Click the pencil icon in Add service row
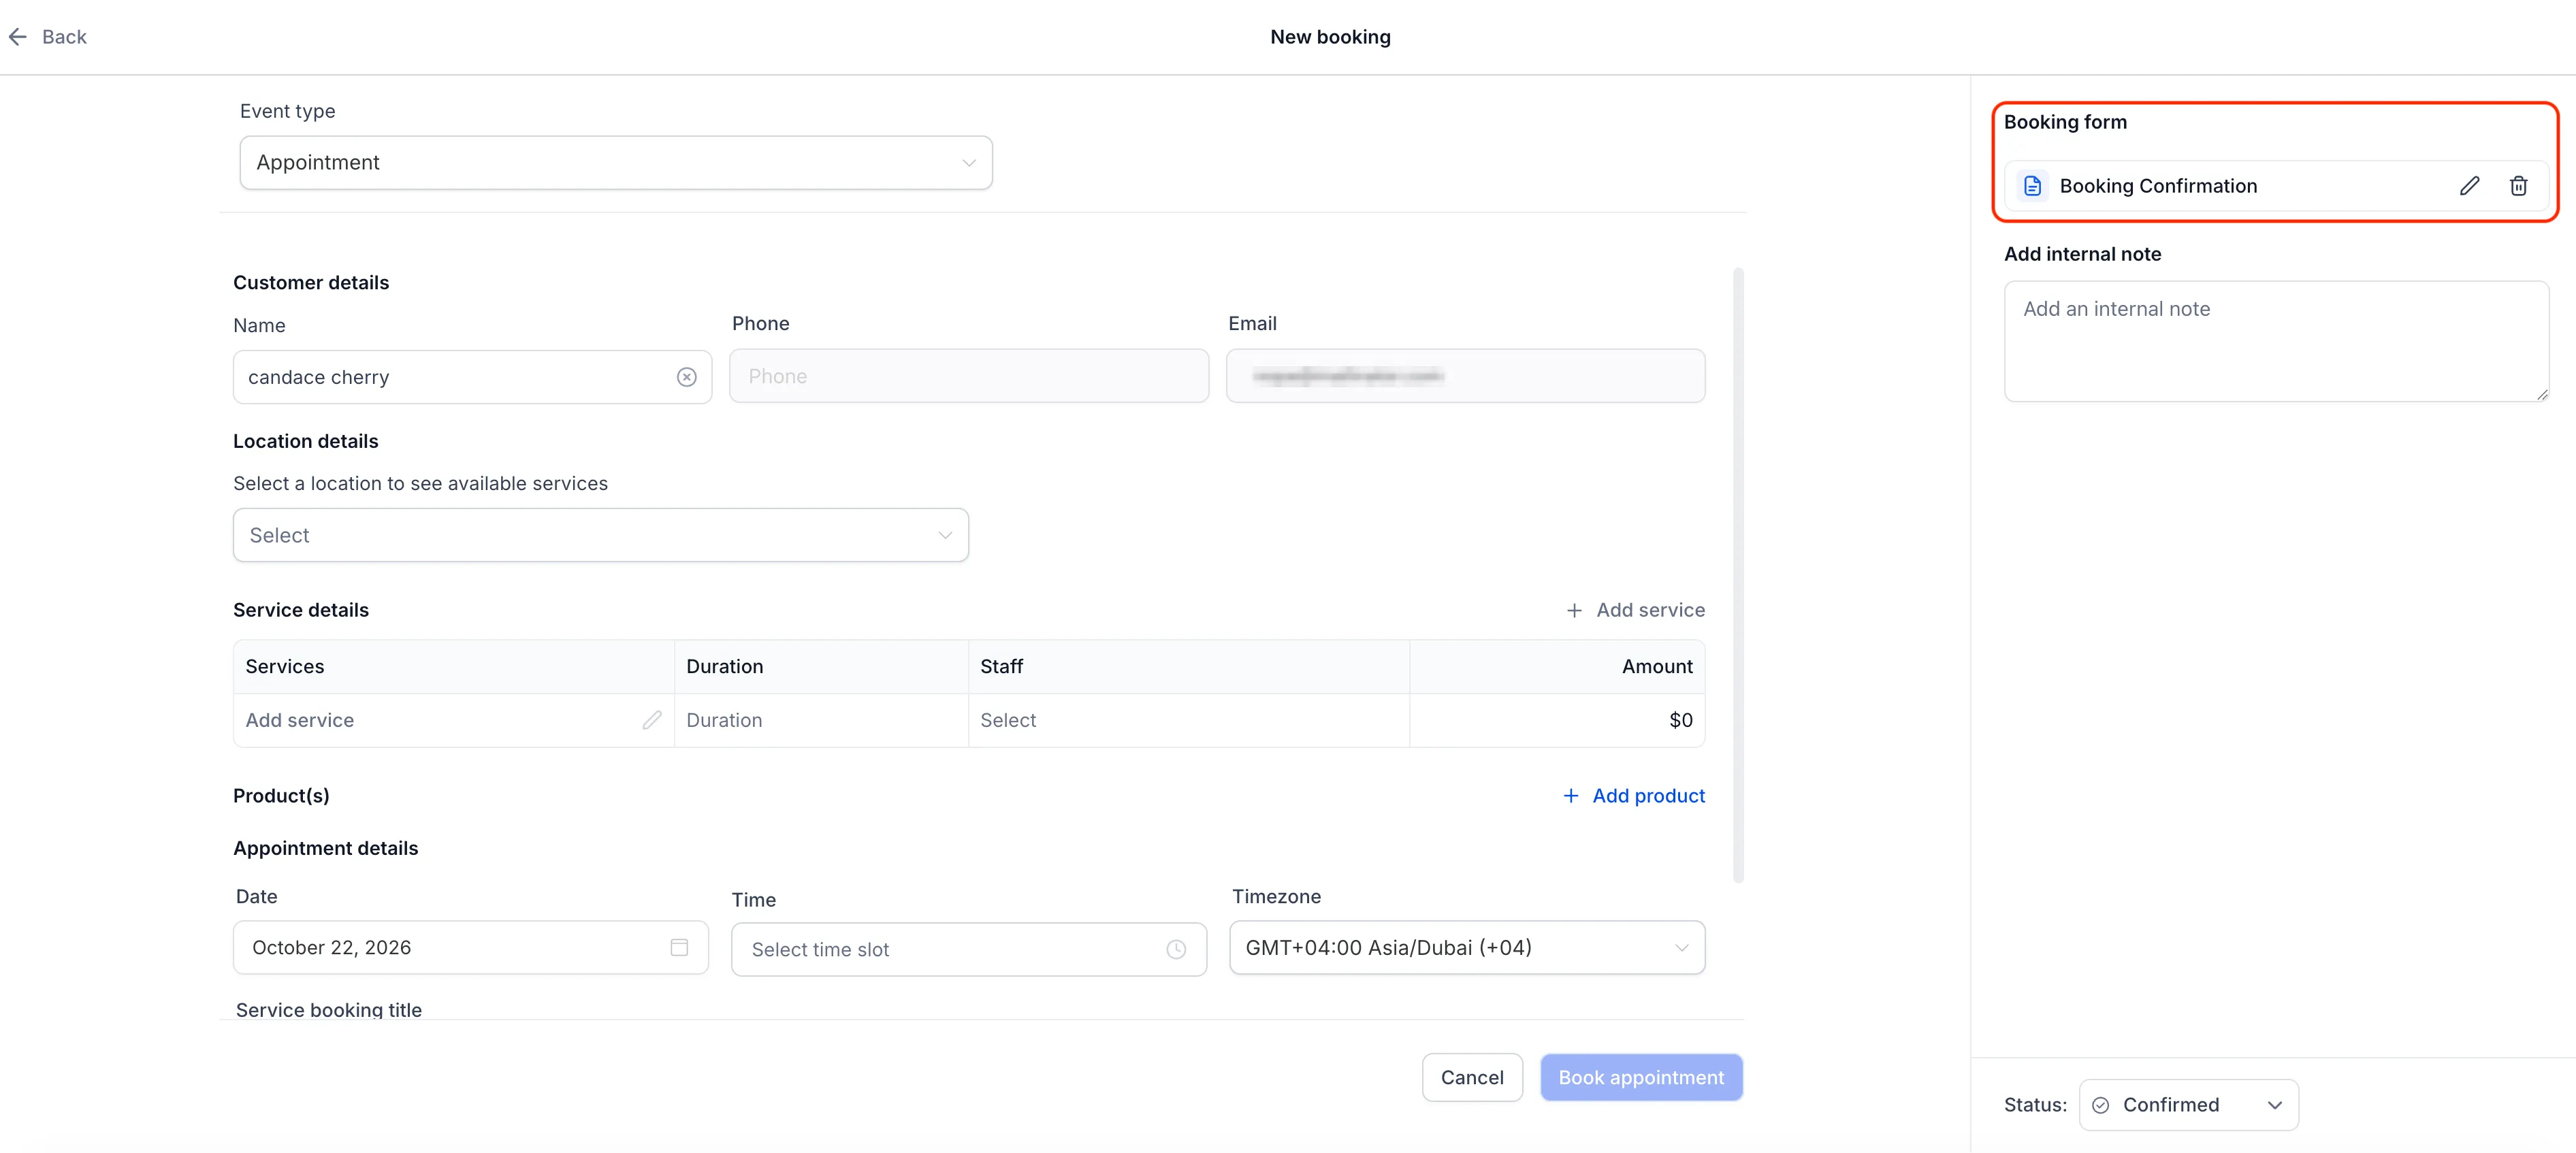This screenshot has height=1153, width=2576. click(x=652, y=720)
